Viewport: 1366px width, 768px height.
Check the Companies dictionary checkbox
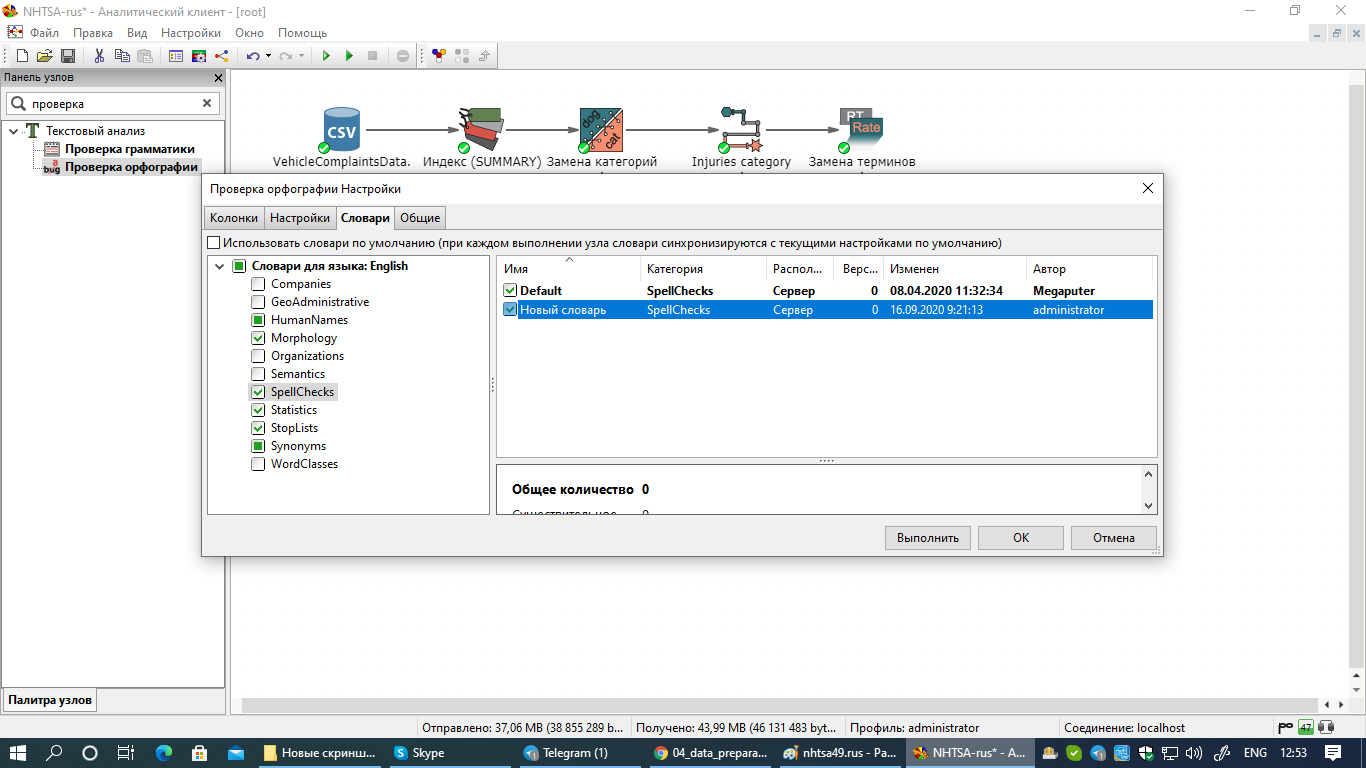pyautogui.click(x=258, y=284)
